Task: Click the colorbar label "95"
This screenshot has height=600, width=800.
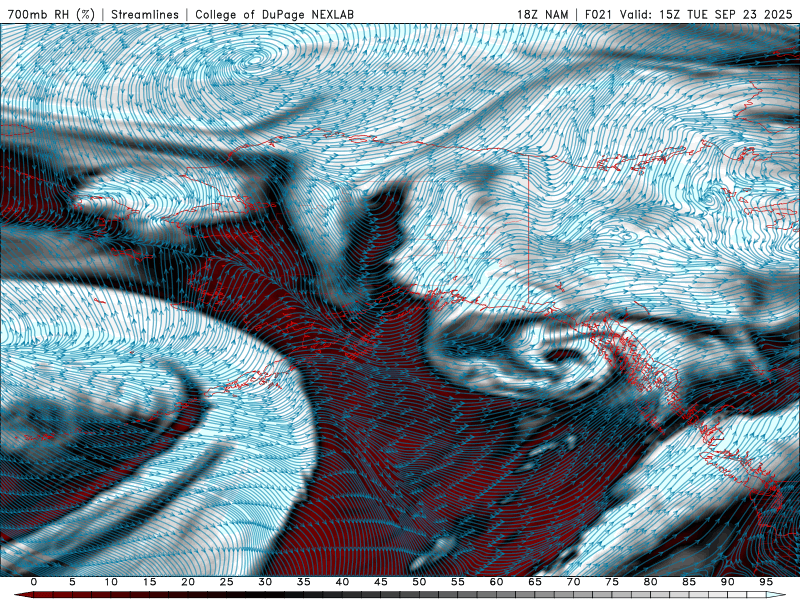Action: click(x=766, y=582)
